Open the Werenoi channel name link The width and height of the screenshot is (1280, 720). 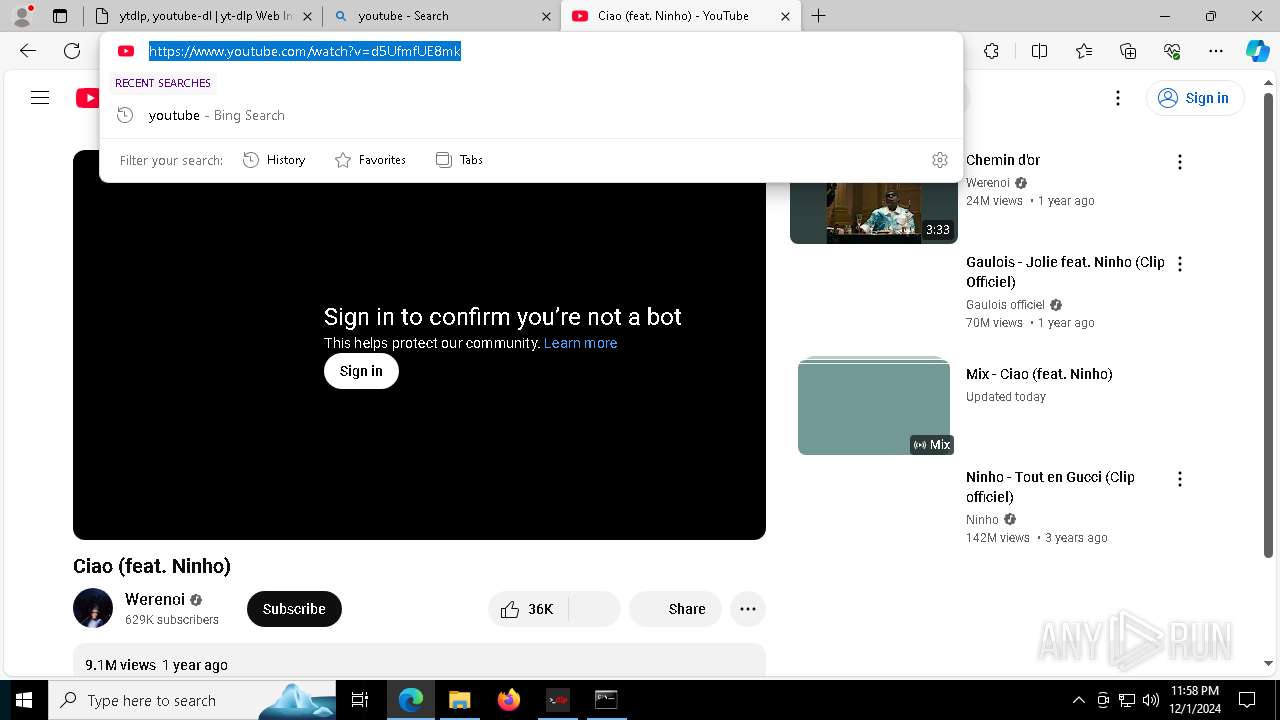(155, 599)
